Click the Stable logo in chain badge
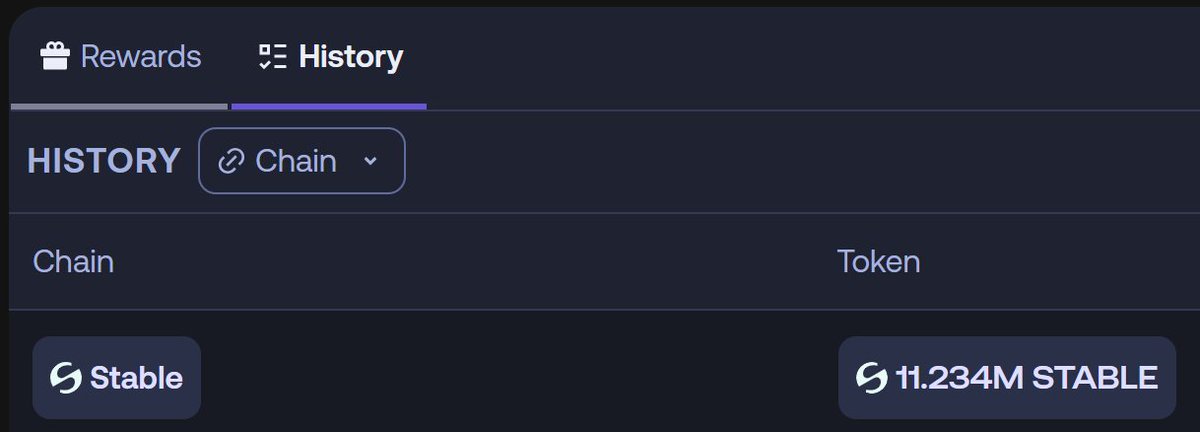This screenshot has width=1200, height=432. coord(66,378)
